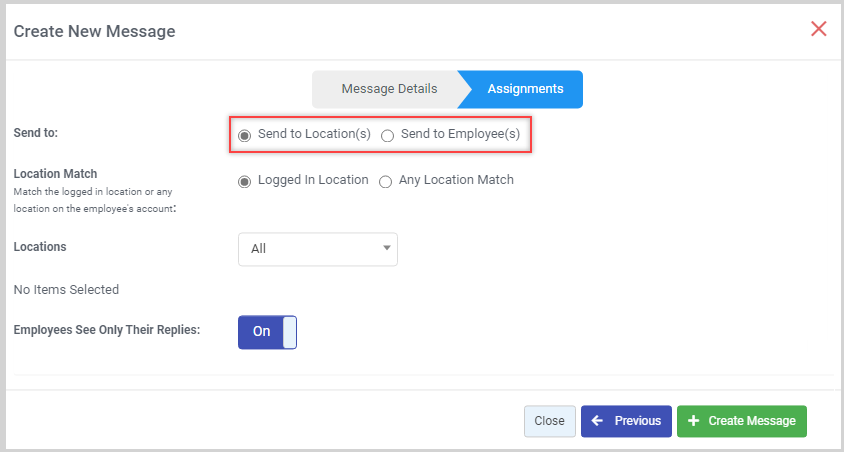
Task: Open the Locations dropdown showing All
Action: pos(317,249)
